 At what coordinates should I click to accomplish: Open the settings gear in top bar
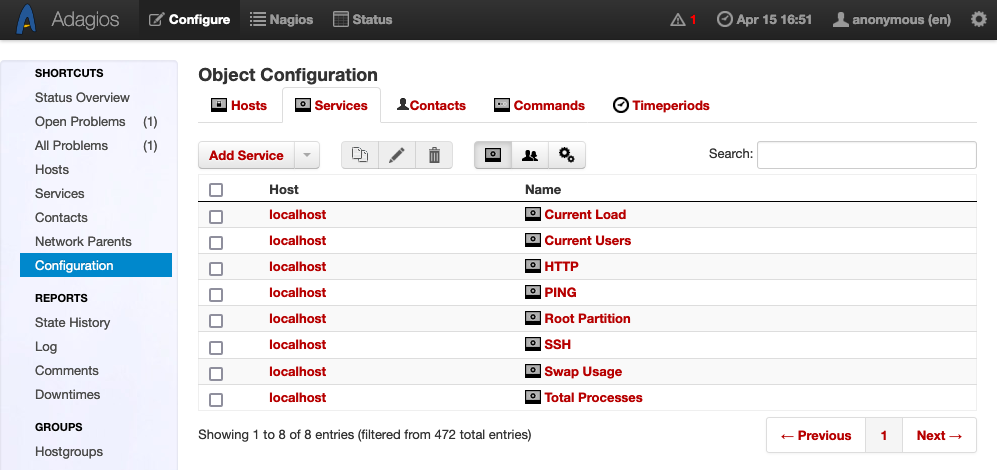coord(978,19)
